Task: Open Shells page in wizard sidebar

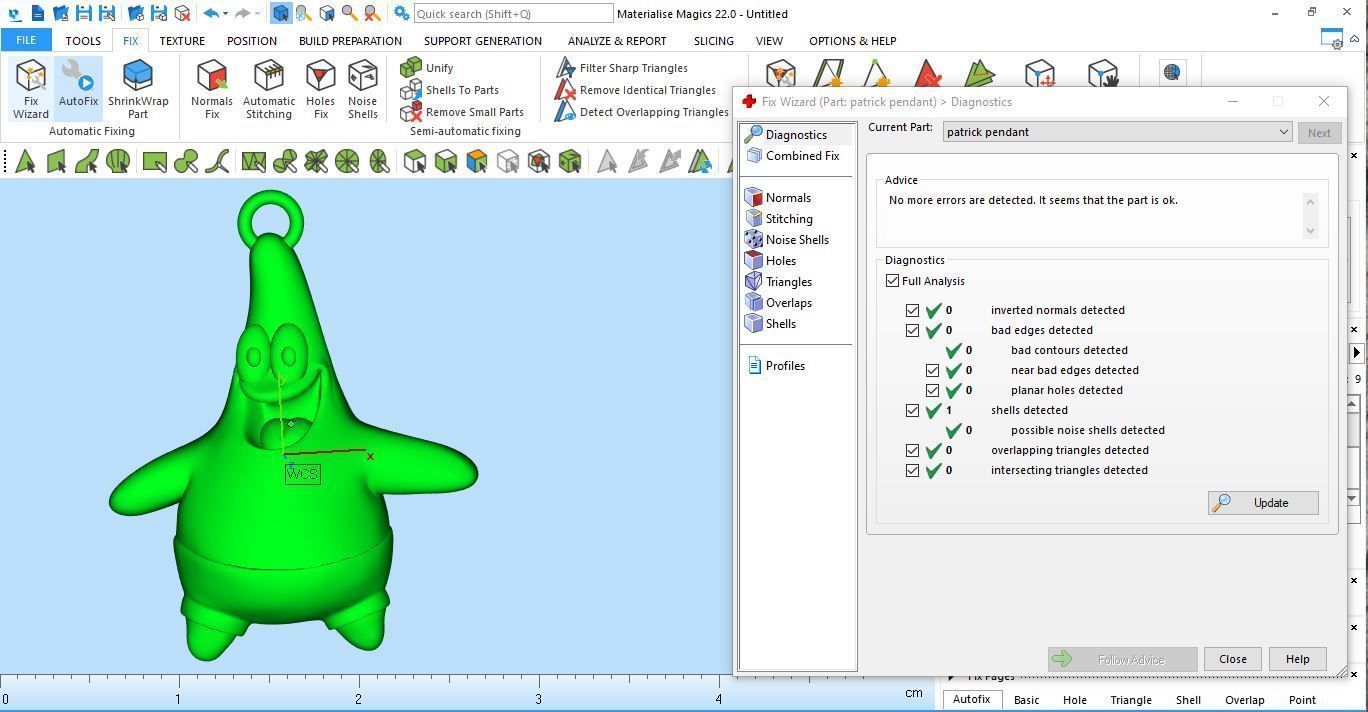Action: tap(771, 324)
